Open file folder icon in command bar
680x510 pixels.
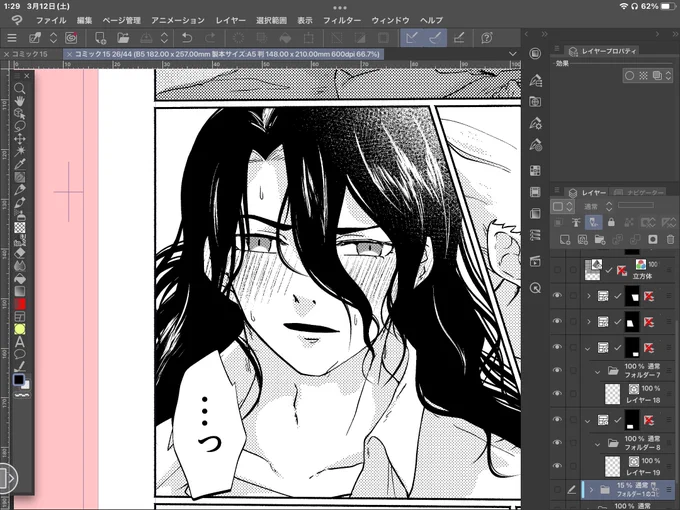pyautogui.click(x=123, y=38)
